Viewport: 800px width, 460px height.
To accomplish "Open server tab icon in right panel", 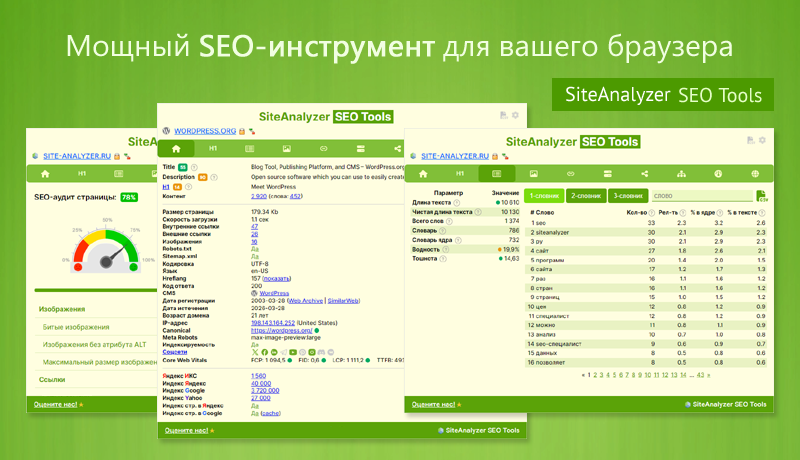I will 607,174.
